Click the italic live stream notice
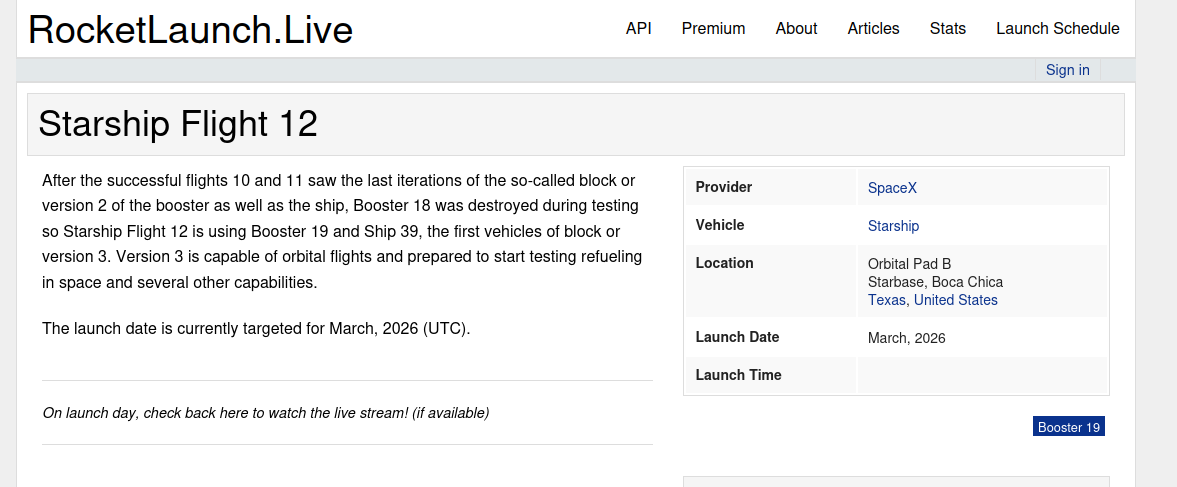This screenshot has width=1177, height=487. (x=266, y=412)
